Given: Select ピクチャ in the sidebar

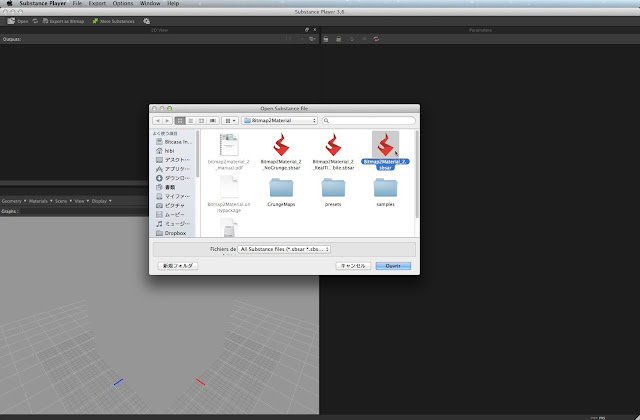Looking at the screenshot, I should point(173,206).
